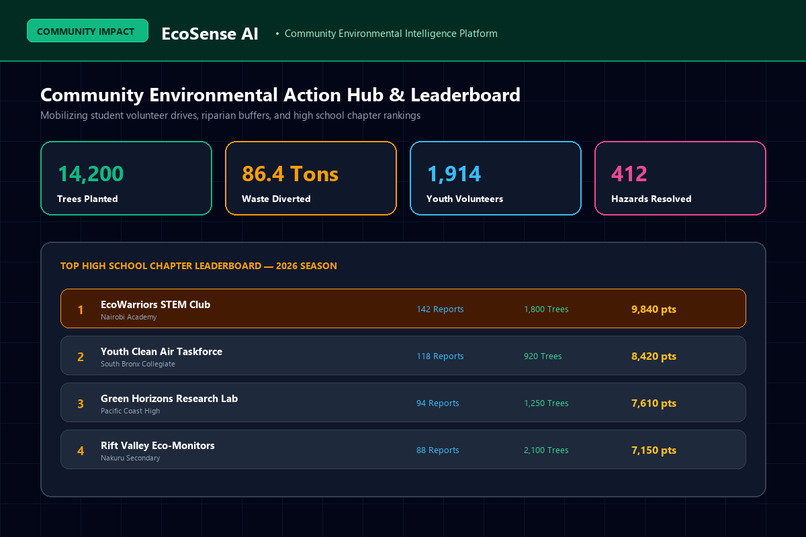Click the 1,914 volunteers value
This screenshot has height=537, width=806.
(454, 174)
